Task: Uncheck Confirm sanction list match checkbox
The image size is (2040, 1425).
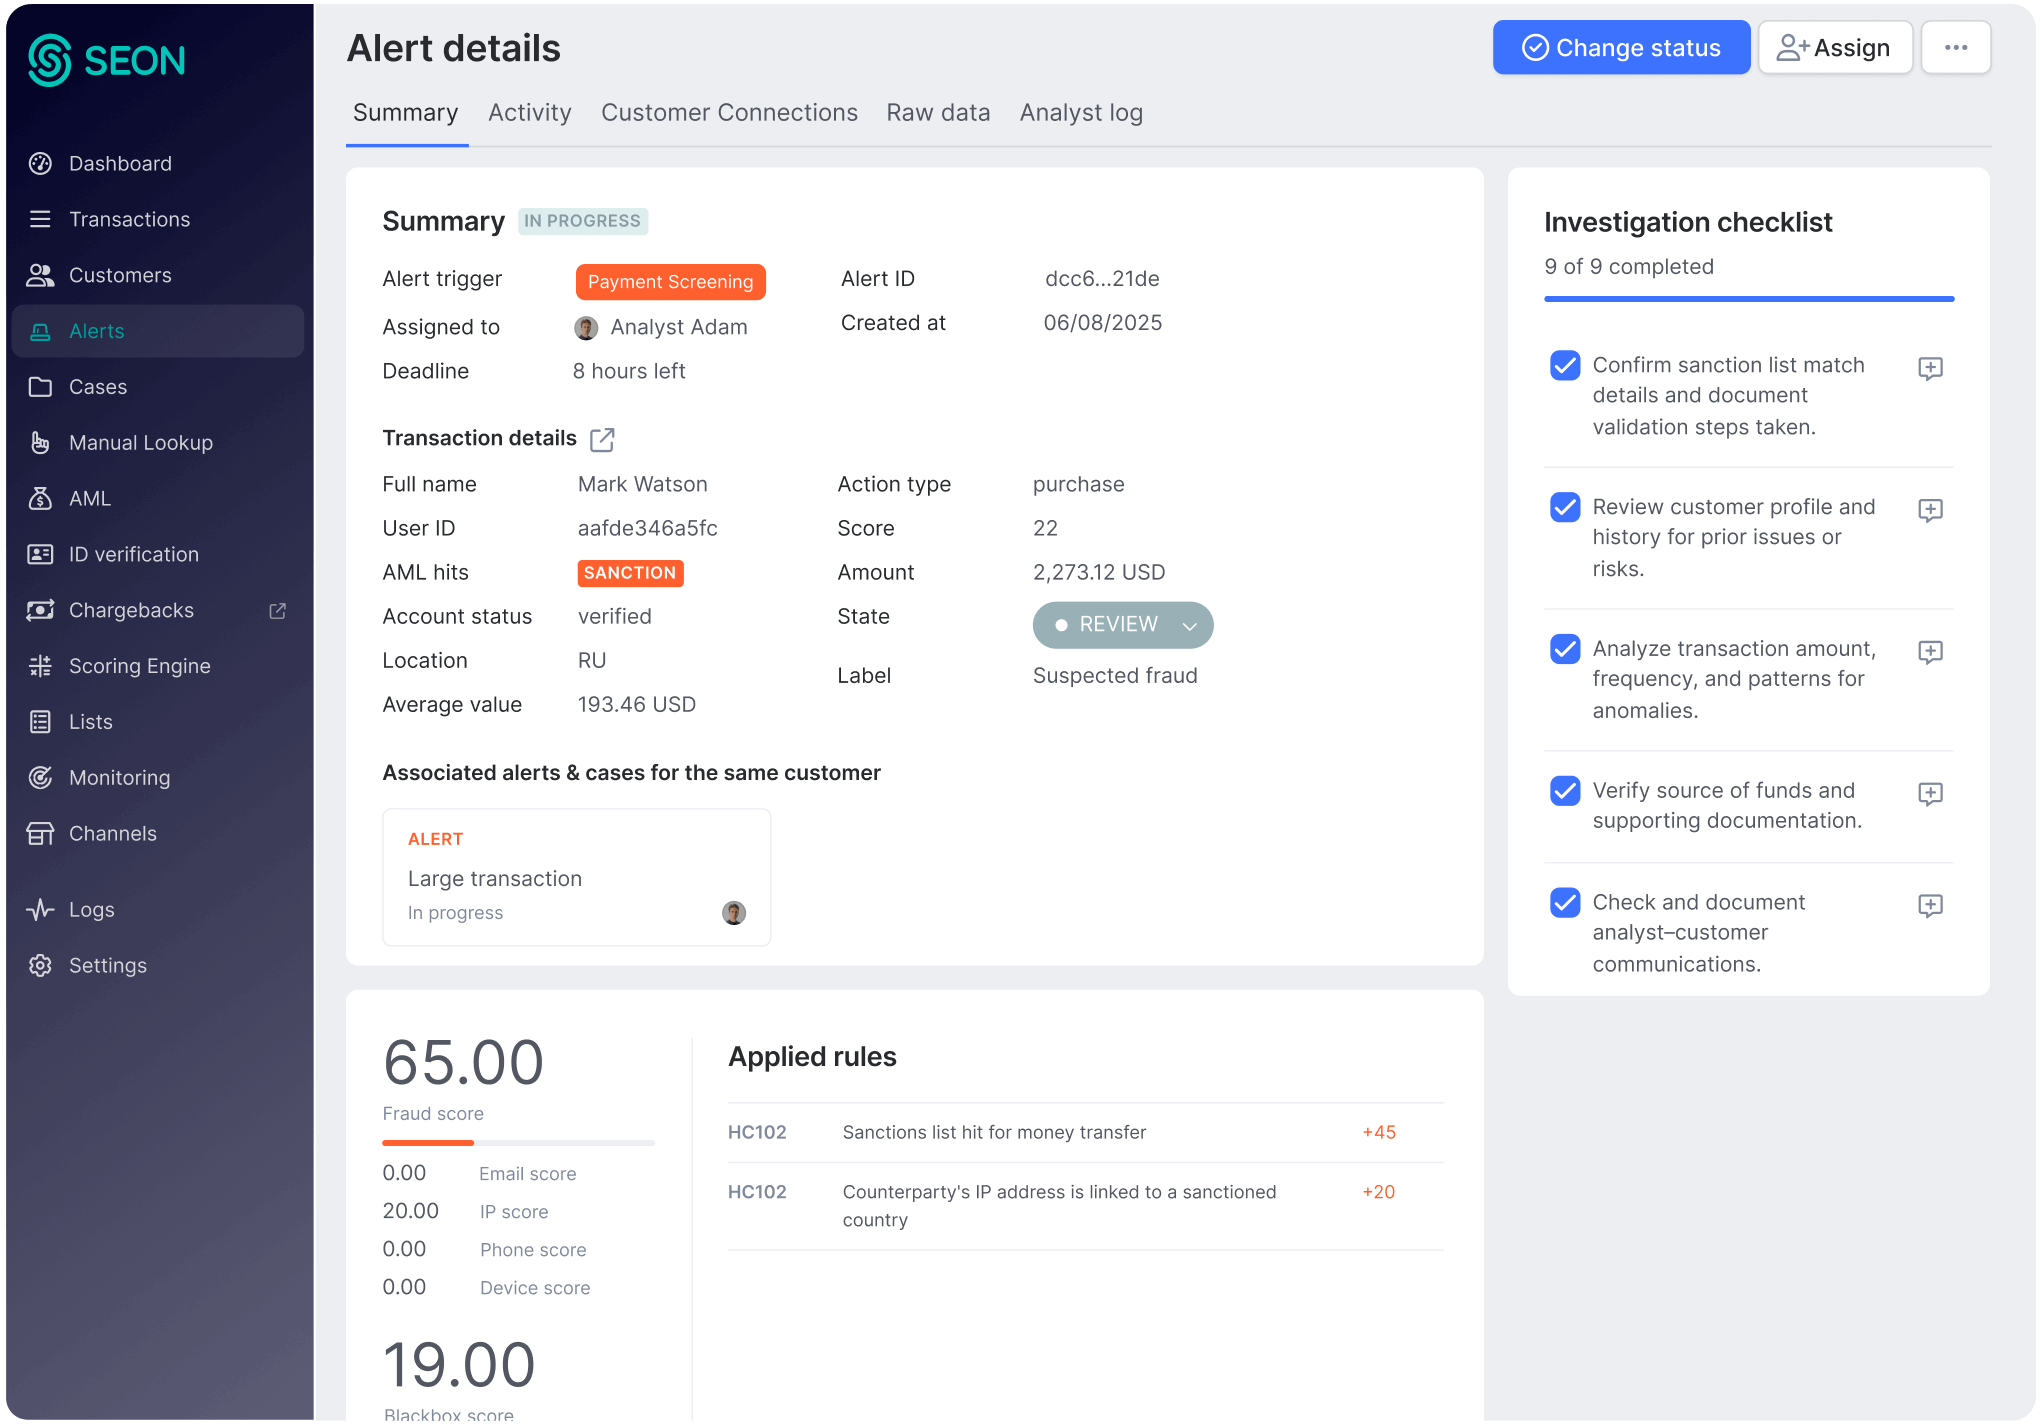Action: 1565,365
